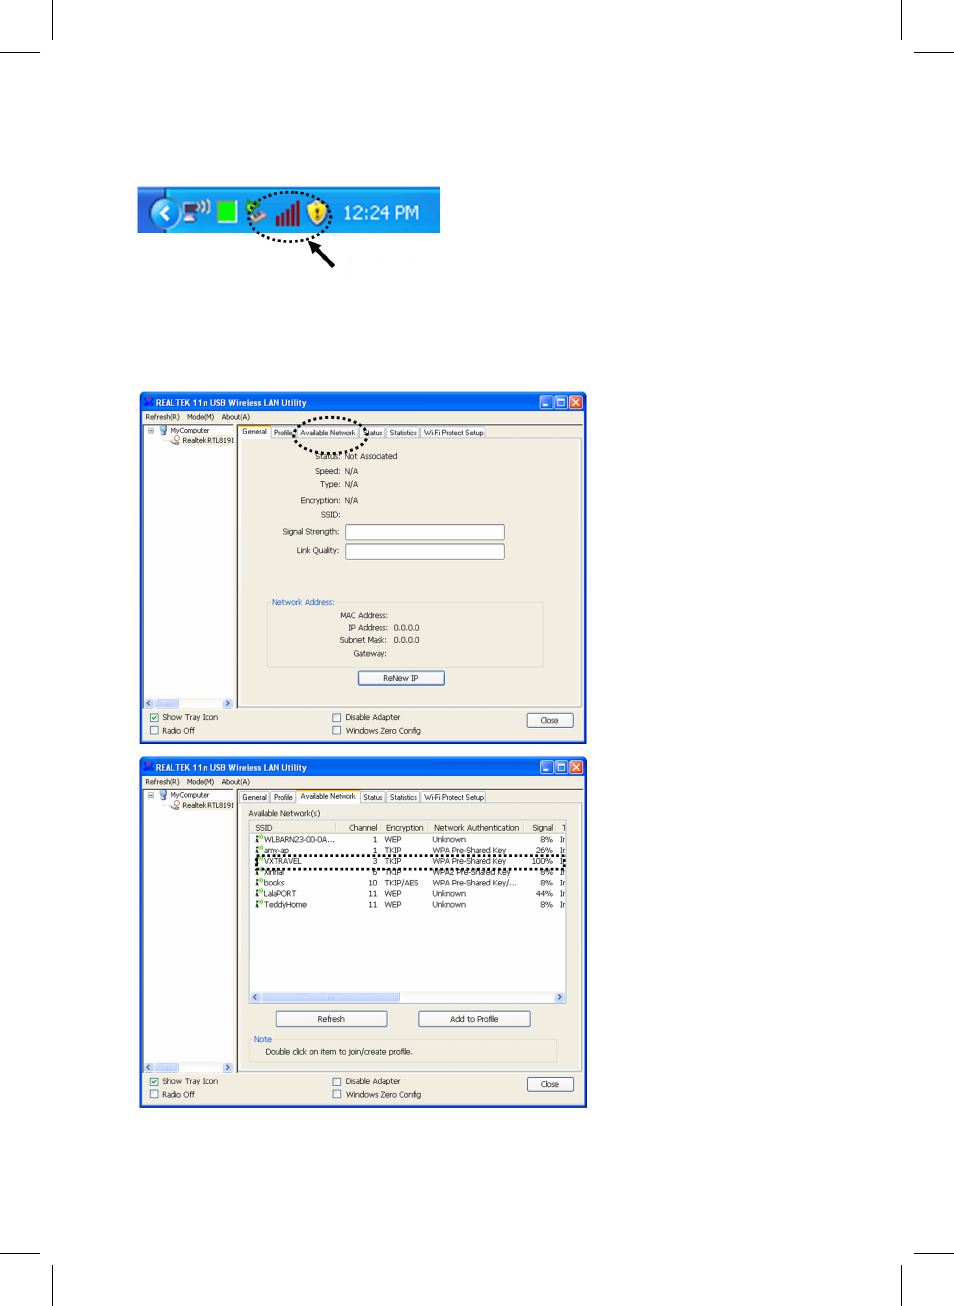
Task: Click the antenna icon beside books
Action: (x=259, y=883)
